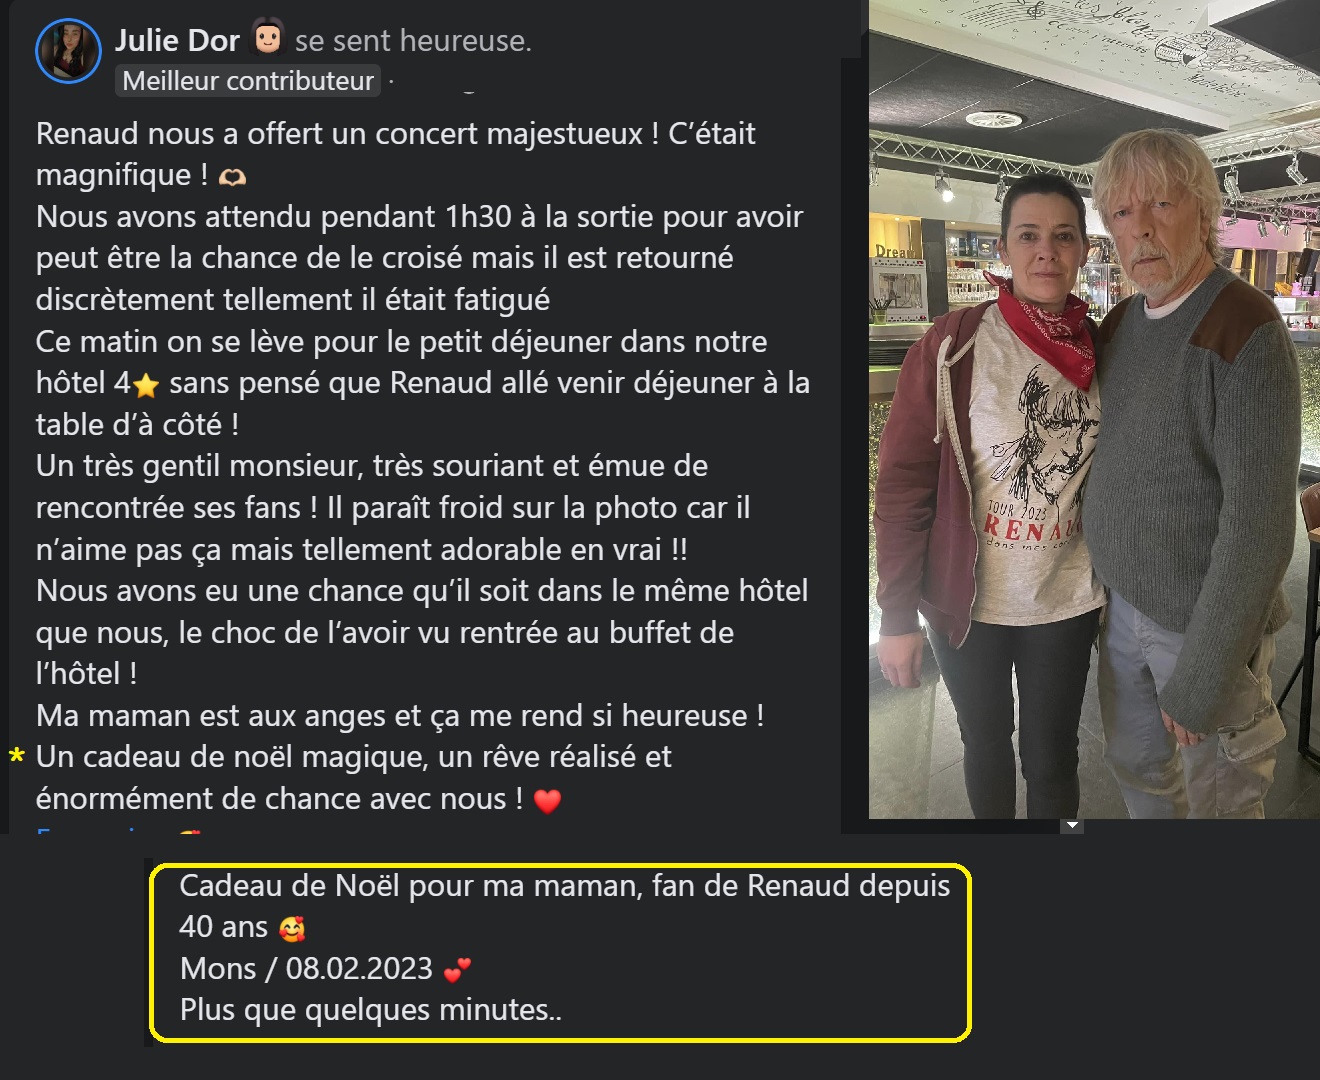
Task: Click the yellow asterisk beside "Un cadeau"
Action: 16,757
